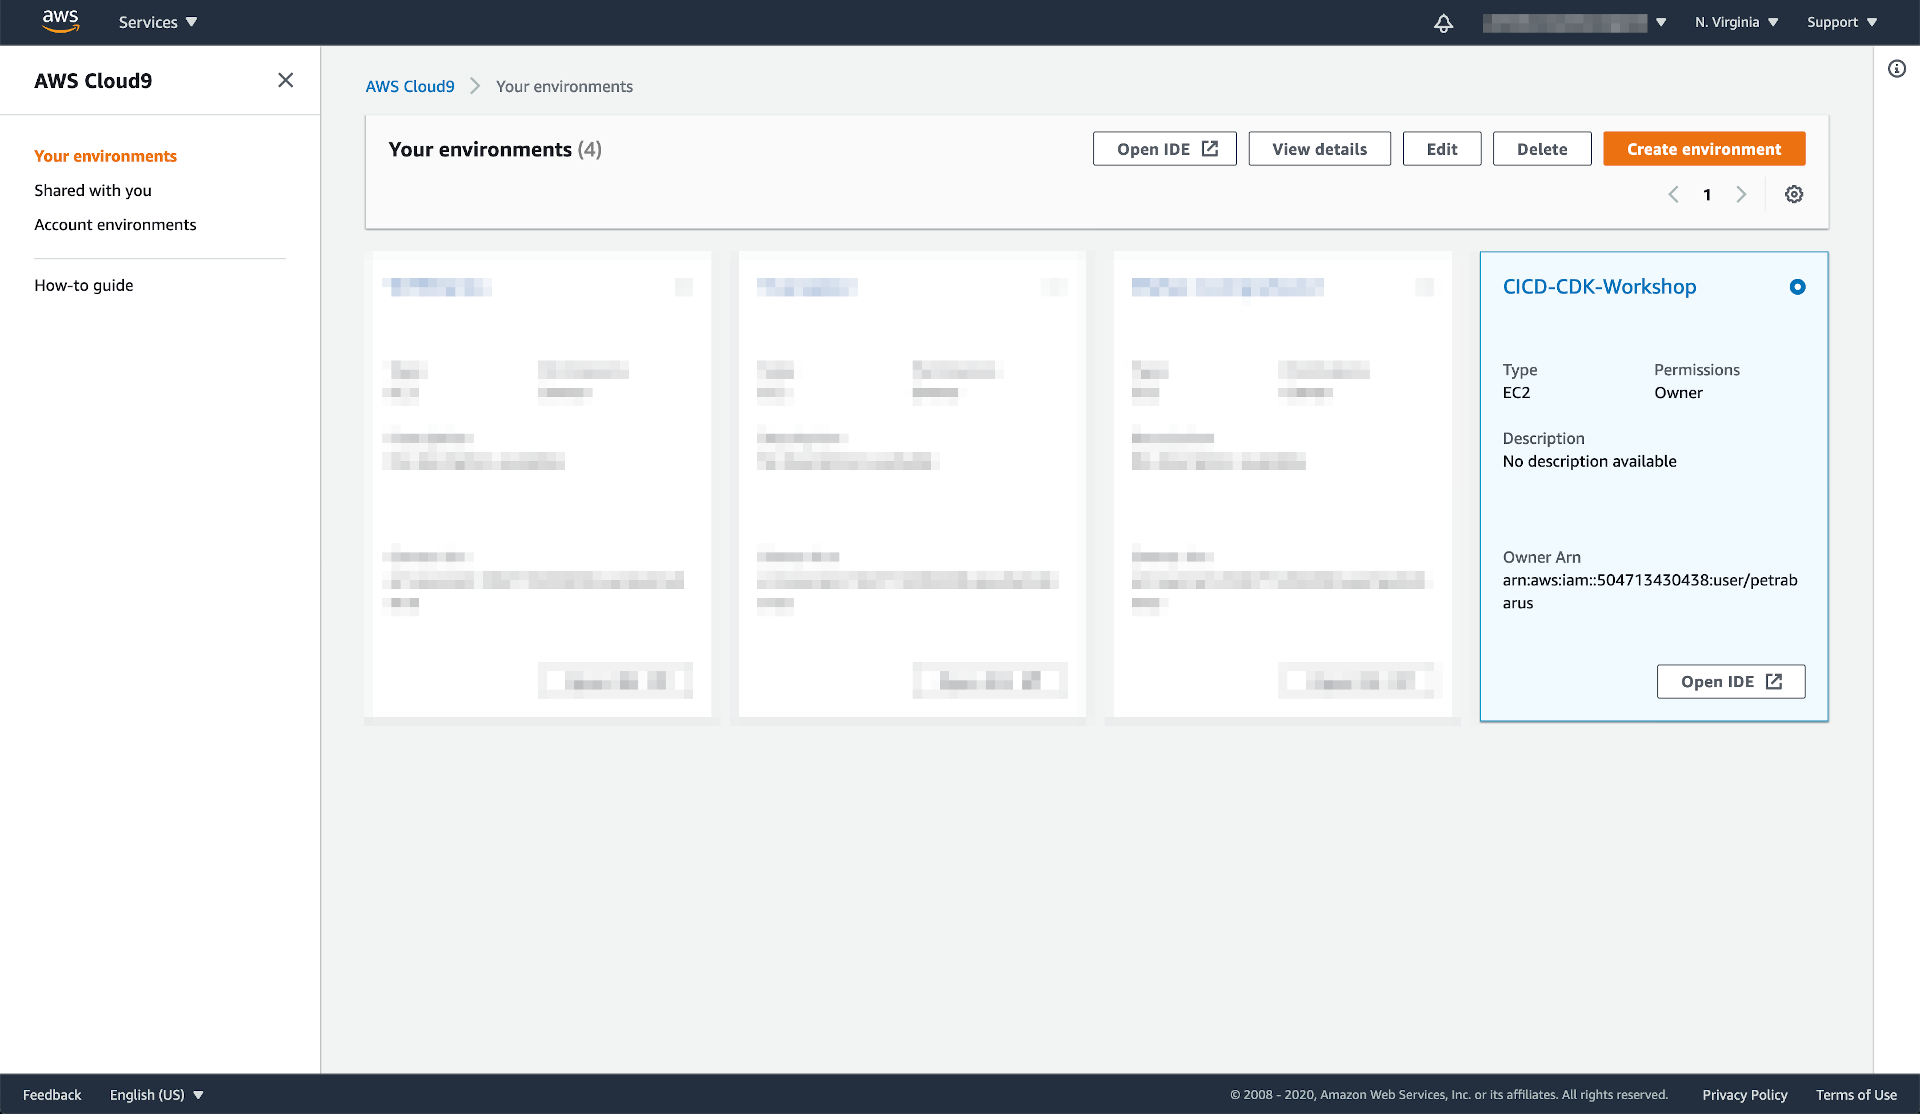Open the How-to guide link
This screenshot has width=1920, height=1114.
tap(84, 285)
